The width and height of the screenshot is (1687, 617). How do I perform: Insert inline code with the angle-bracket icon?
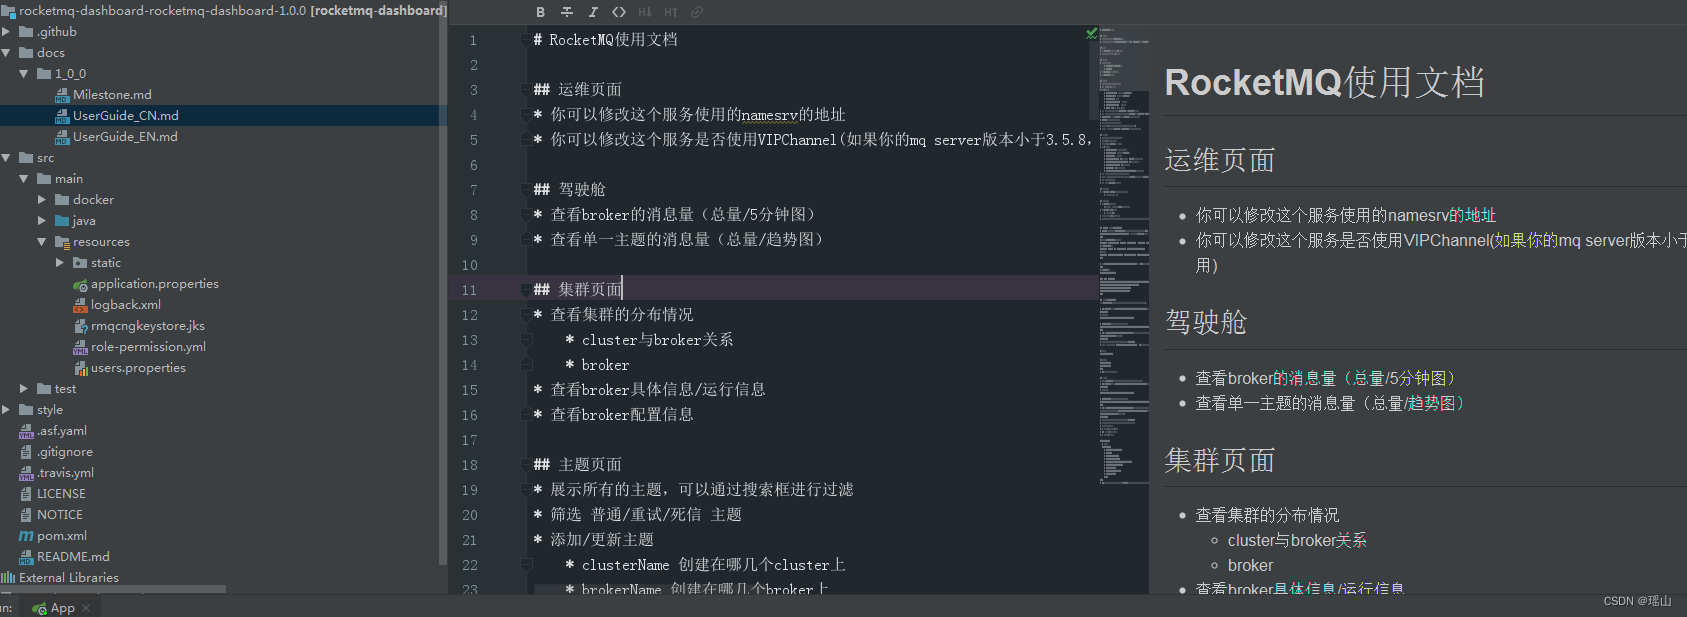pyautogui.click(x=619, y=12)
